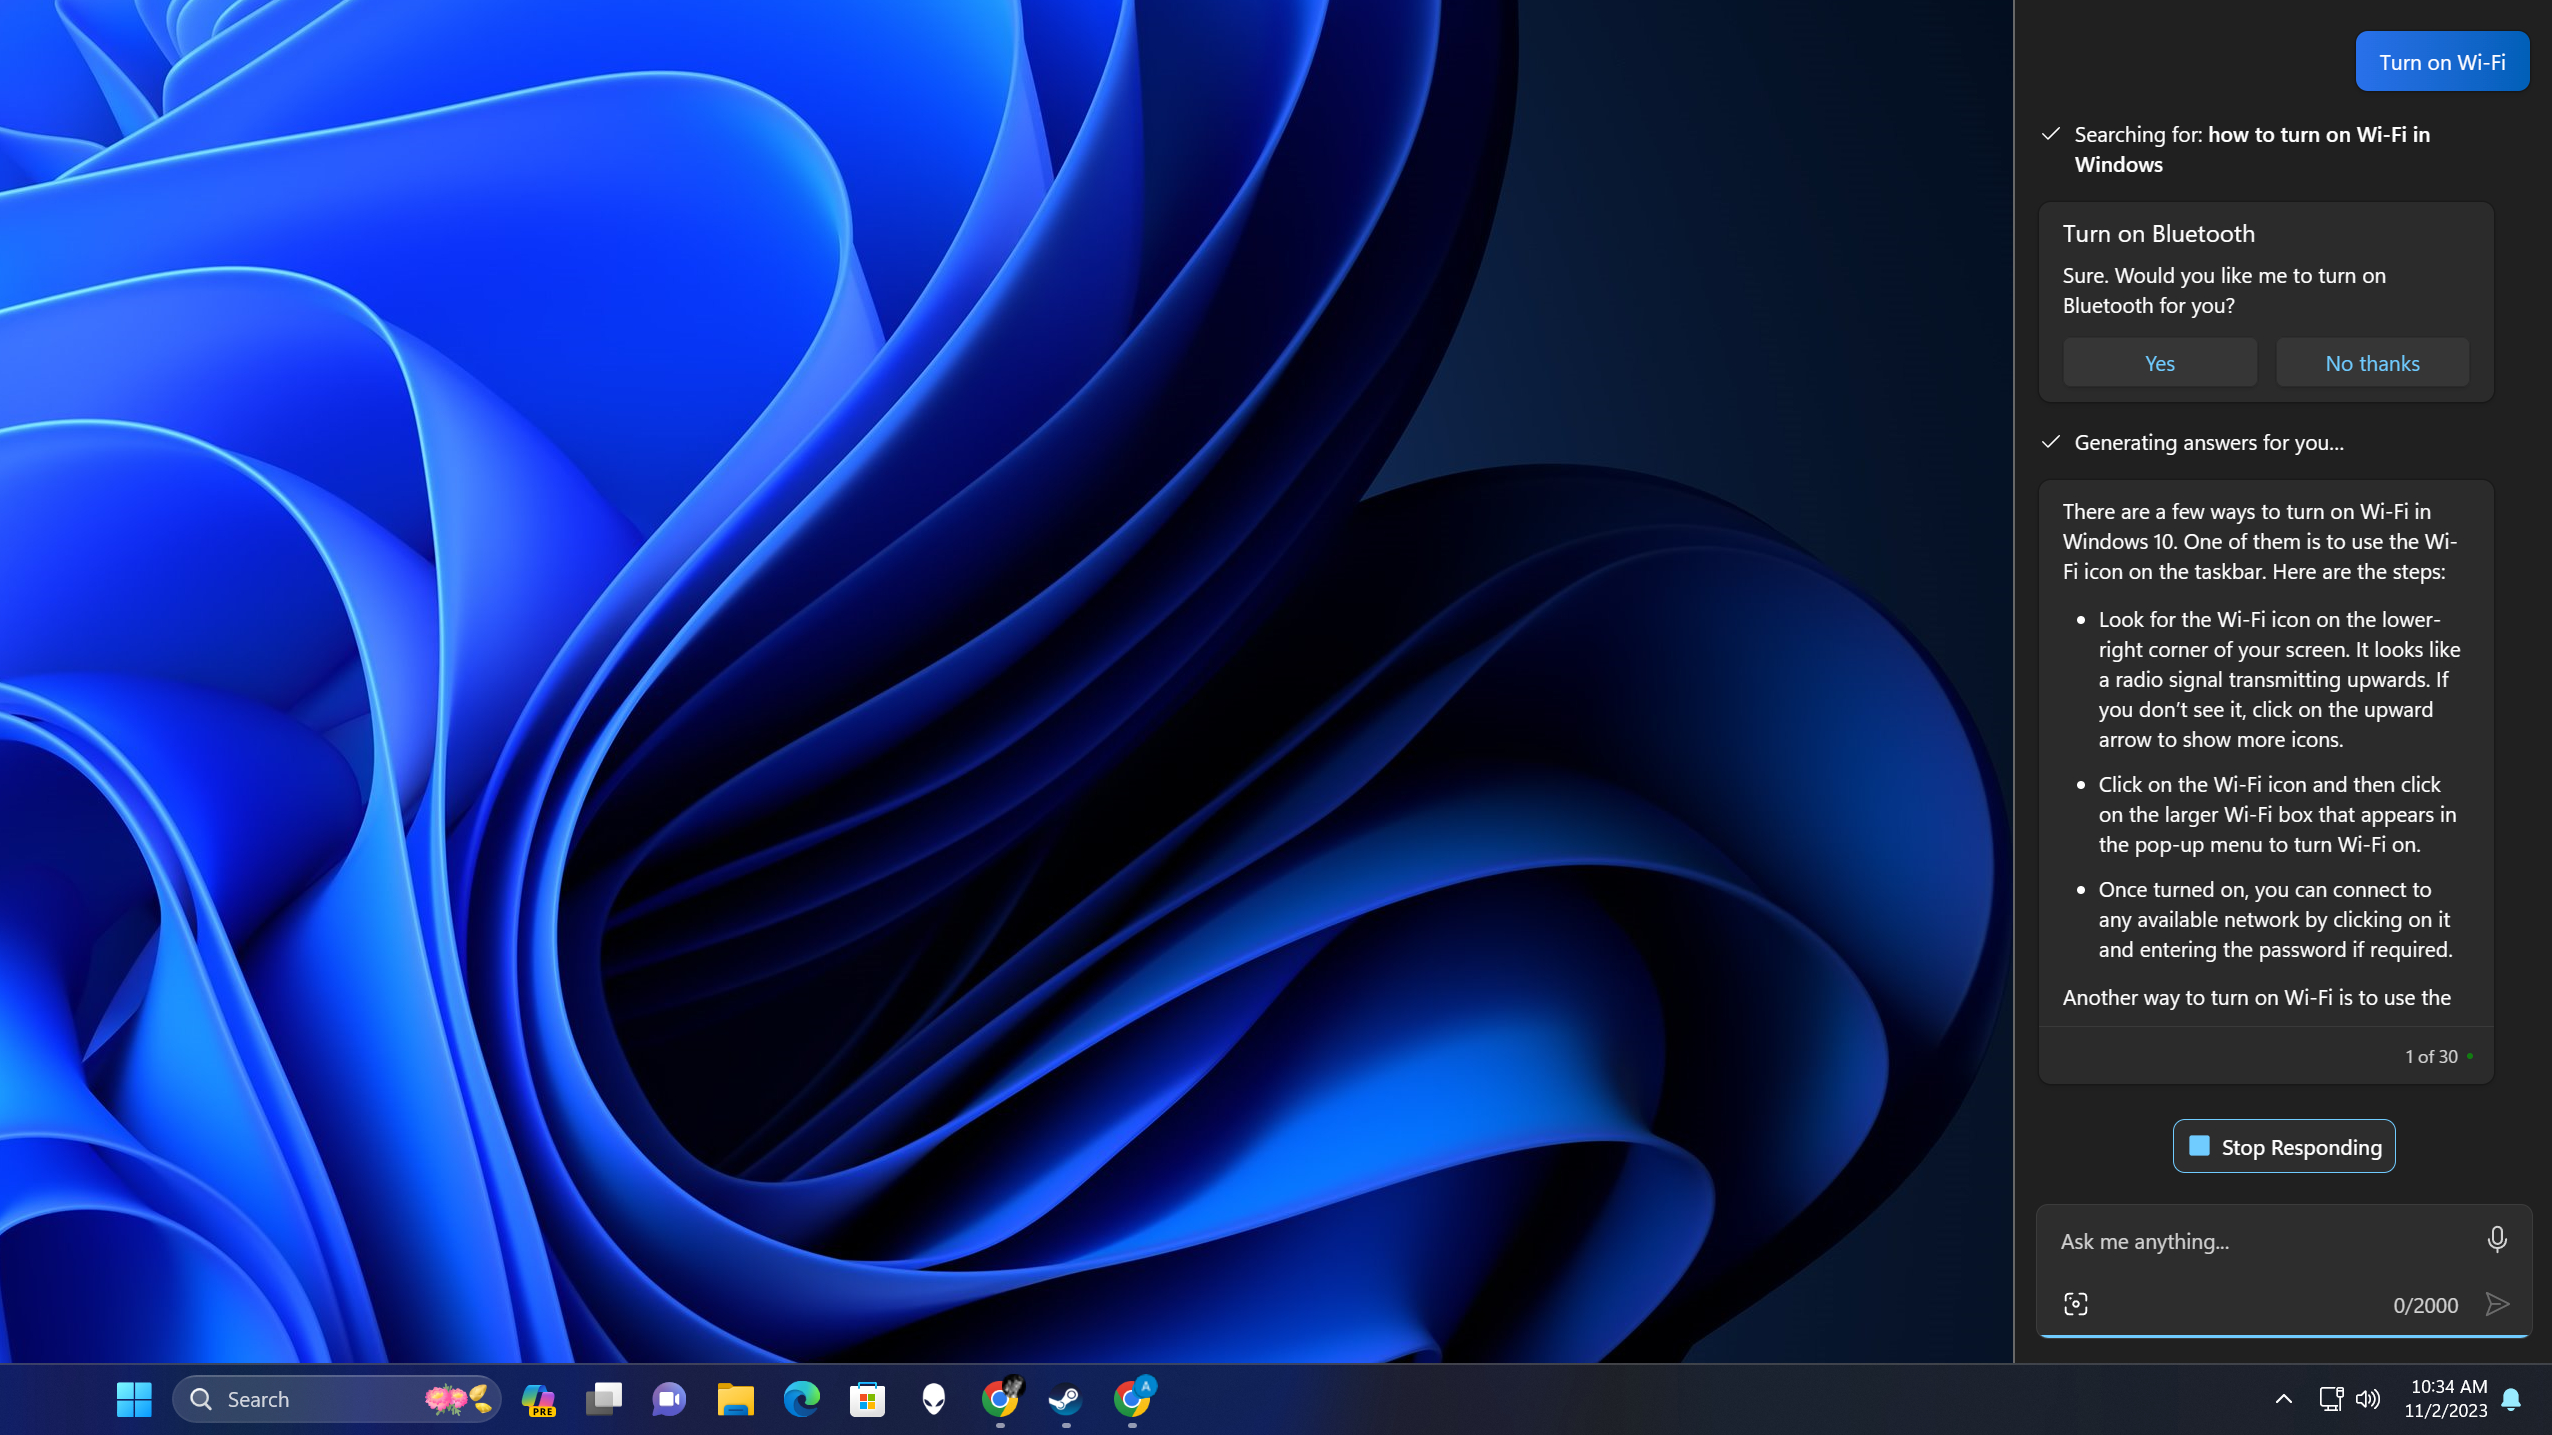The image size is (2552, 1435).
Task: Select Yes to turn on Bluetooth
Action: [2159, 363]
